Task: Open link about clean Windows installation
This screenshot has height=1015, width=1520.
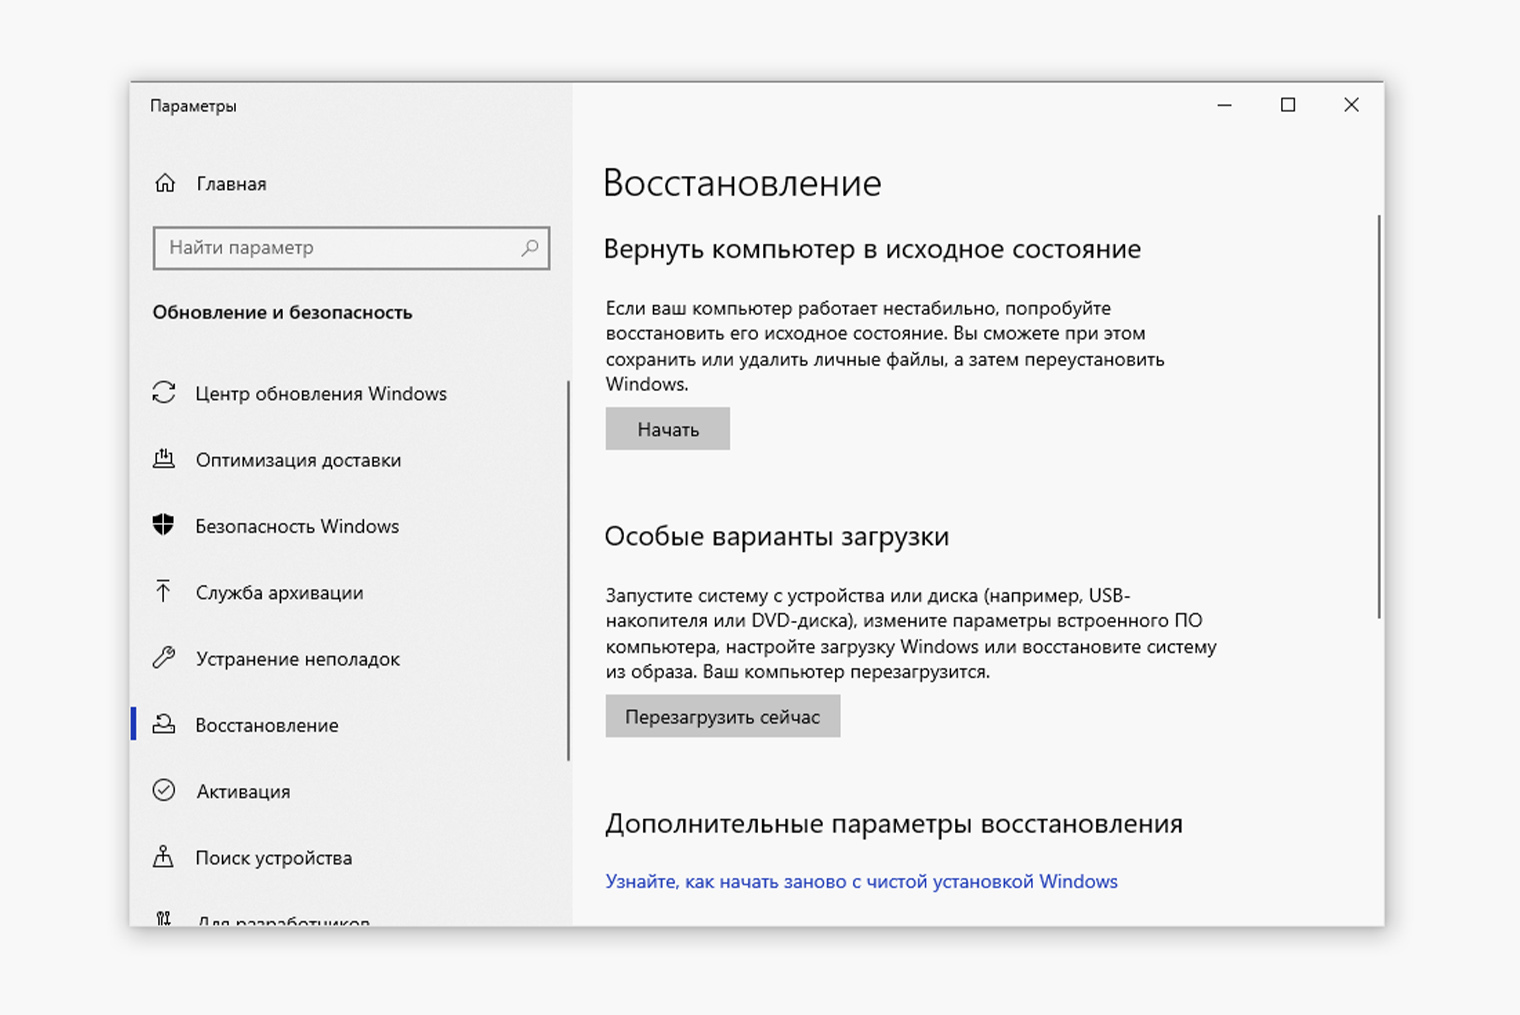Action: click(x=861, y=881)
